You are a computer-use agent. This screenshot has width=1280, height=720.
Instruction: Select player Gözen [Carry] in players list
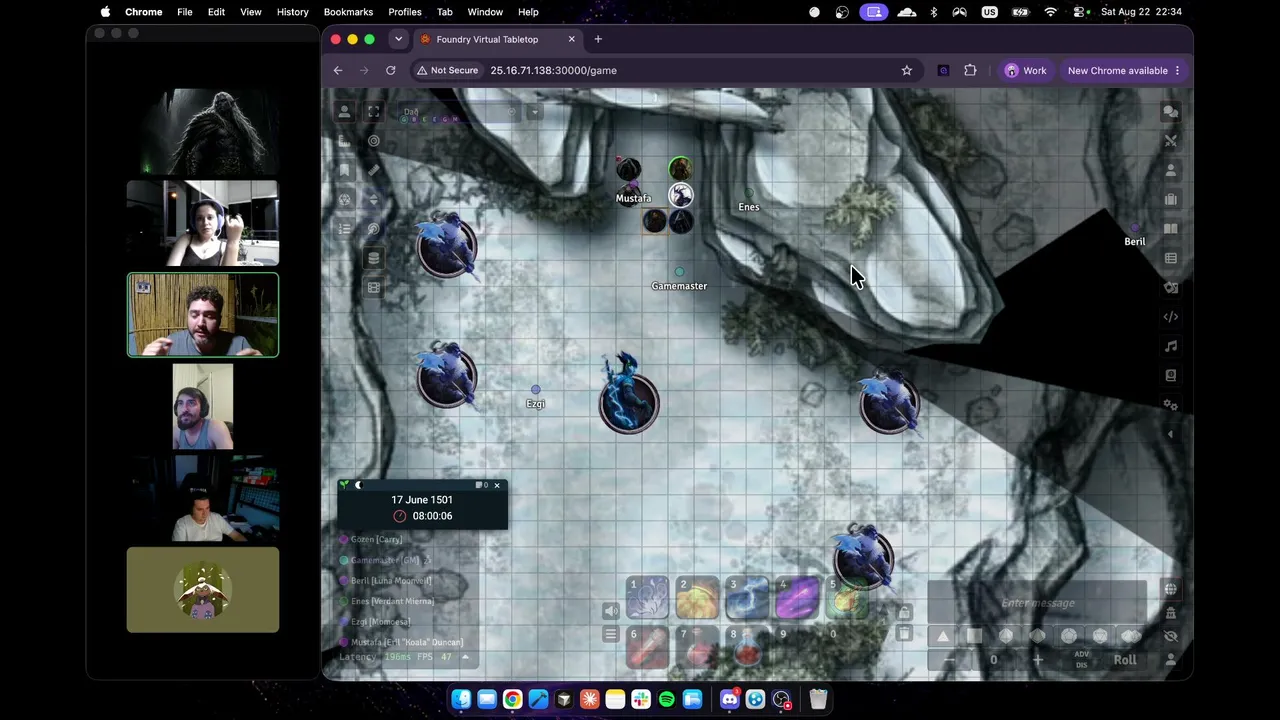click(x=376, y=540)
